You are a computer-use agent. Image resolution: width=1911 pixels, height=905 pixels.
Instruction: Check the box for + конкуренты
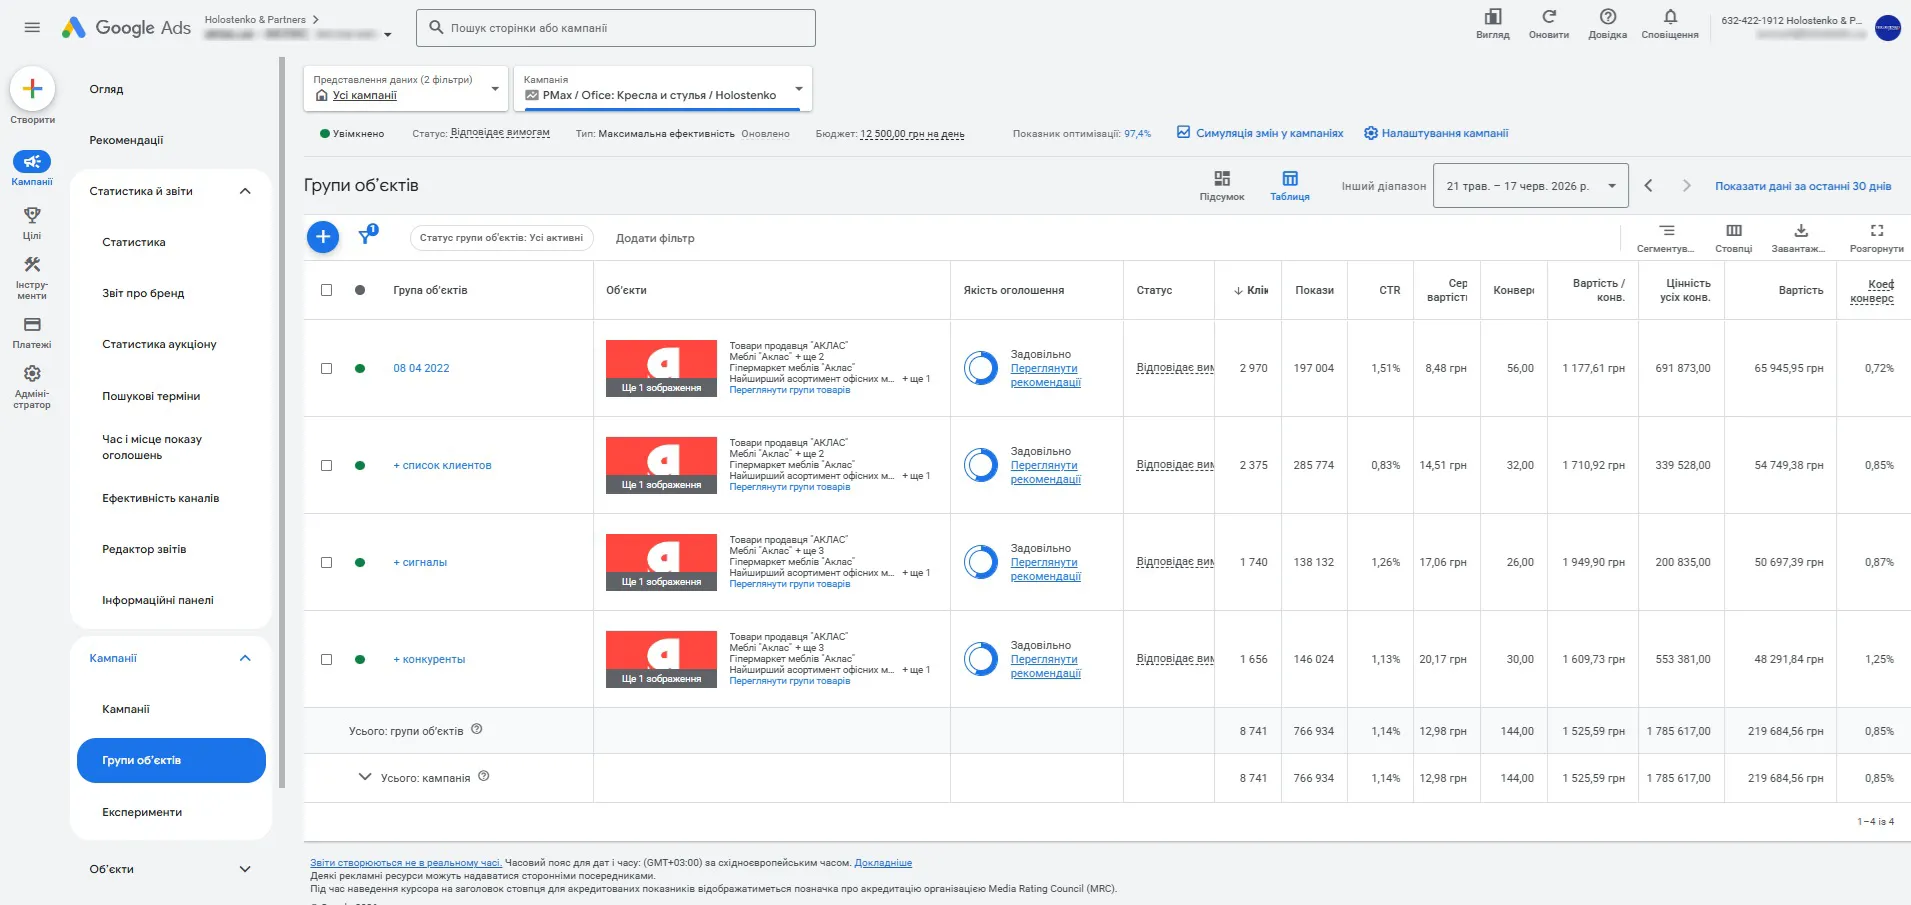326,659
